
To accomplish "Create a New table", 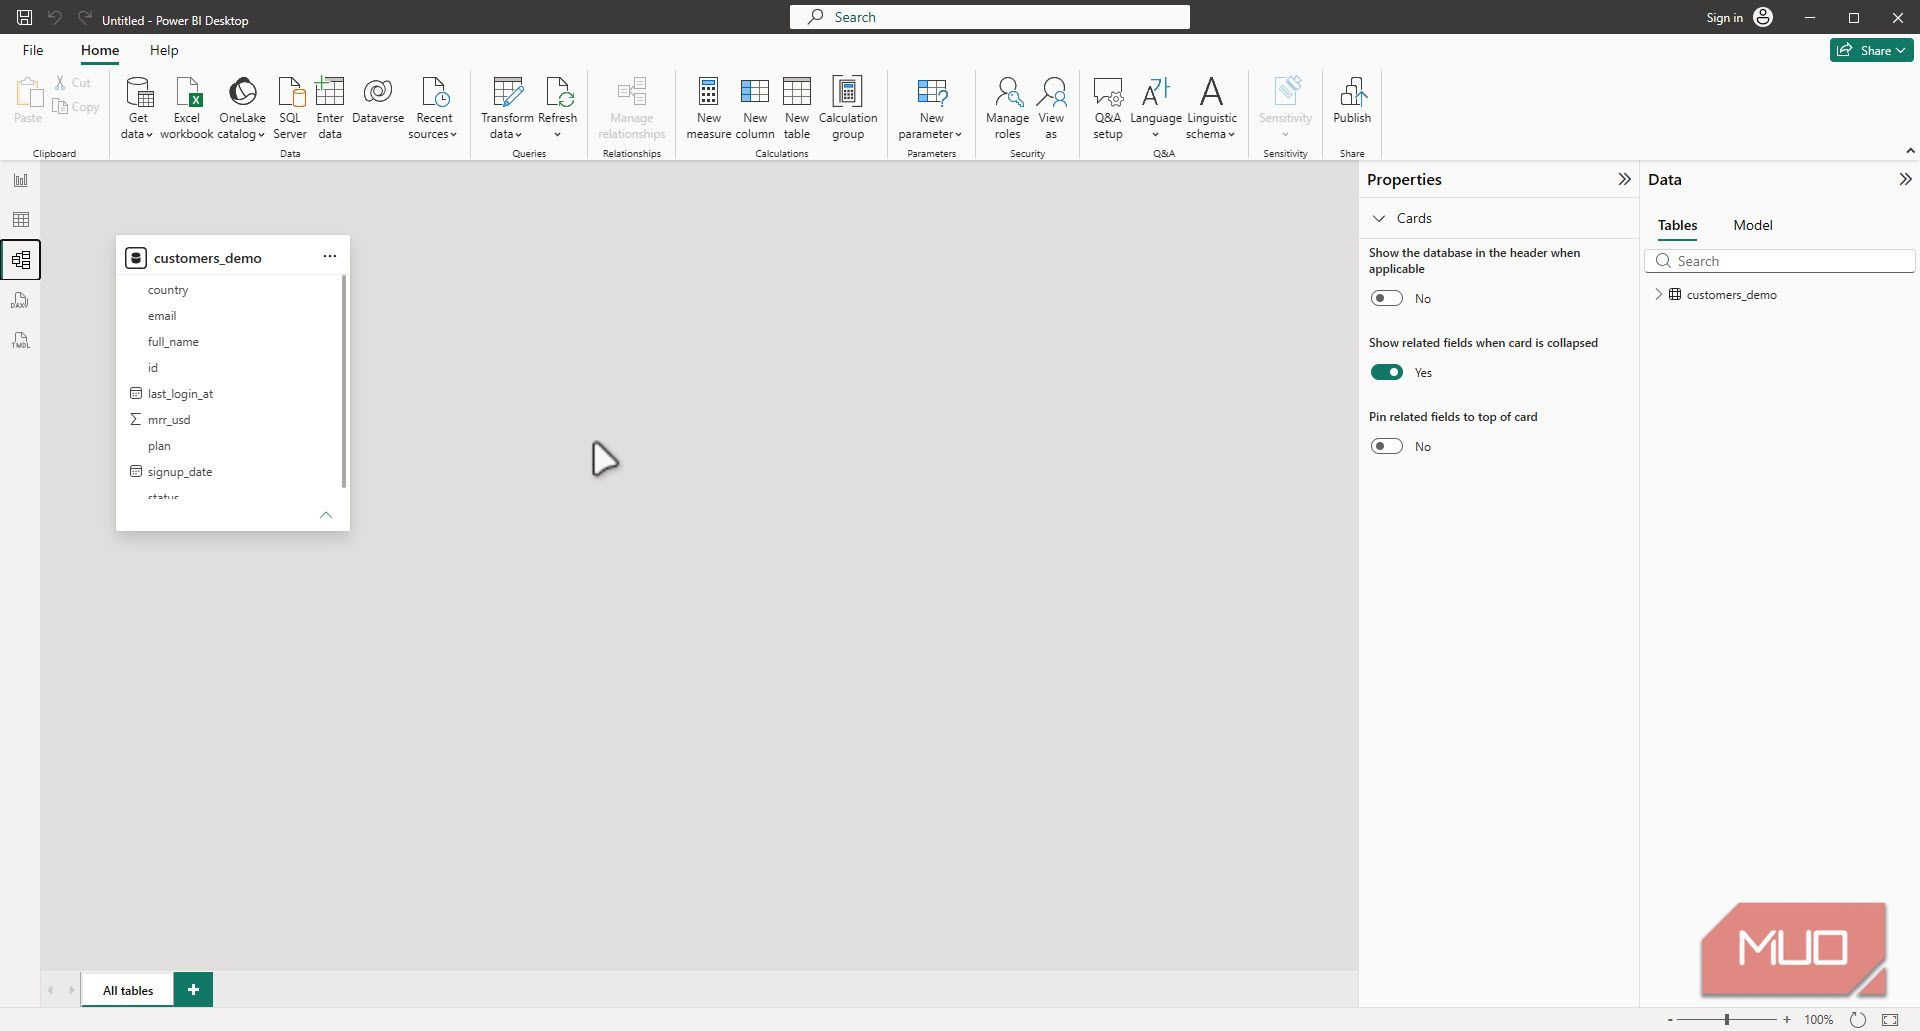I will (797, 108).
